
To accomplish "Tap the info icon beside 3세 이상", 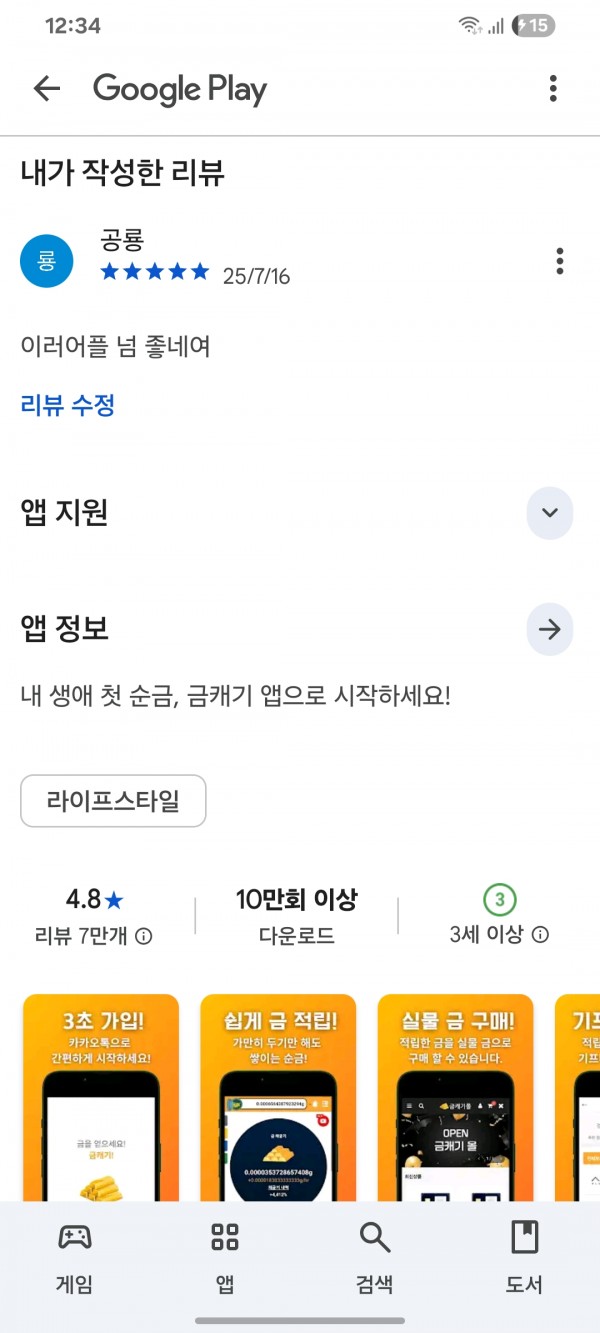I will [x=540, y=935].
